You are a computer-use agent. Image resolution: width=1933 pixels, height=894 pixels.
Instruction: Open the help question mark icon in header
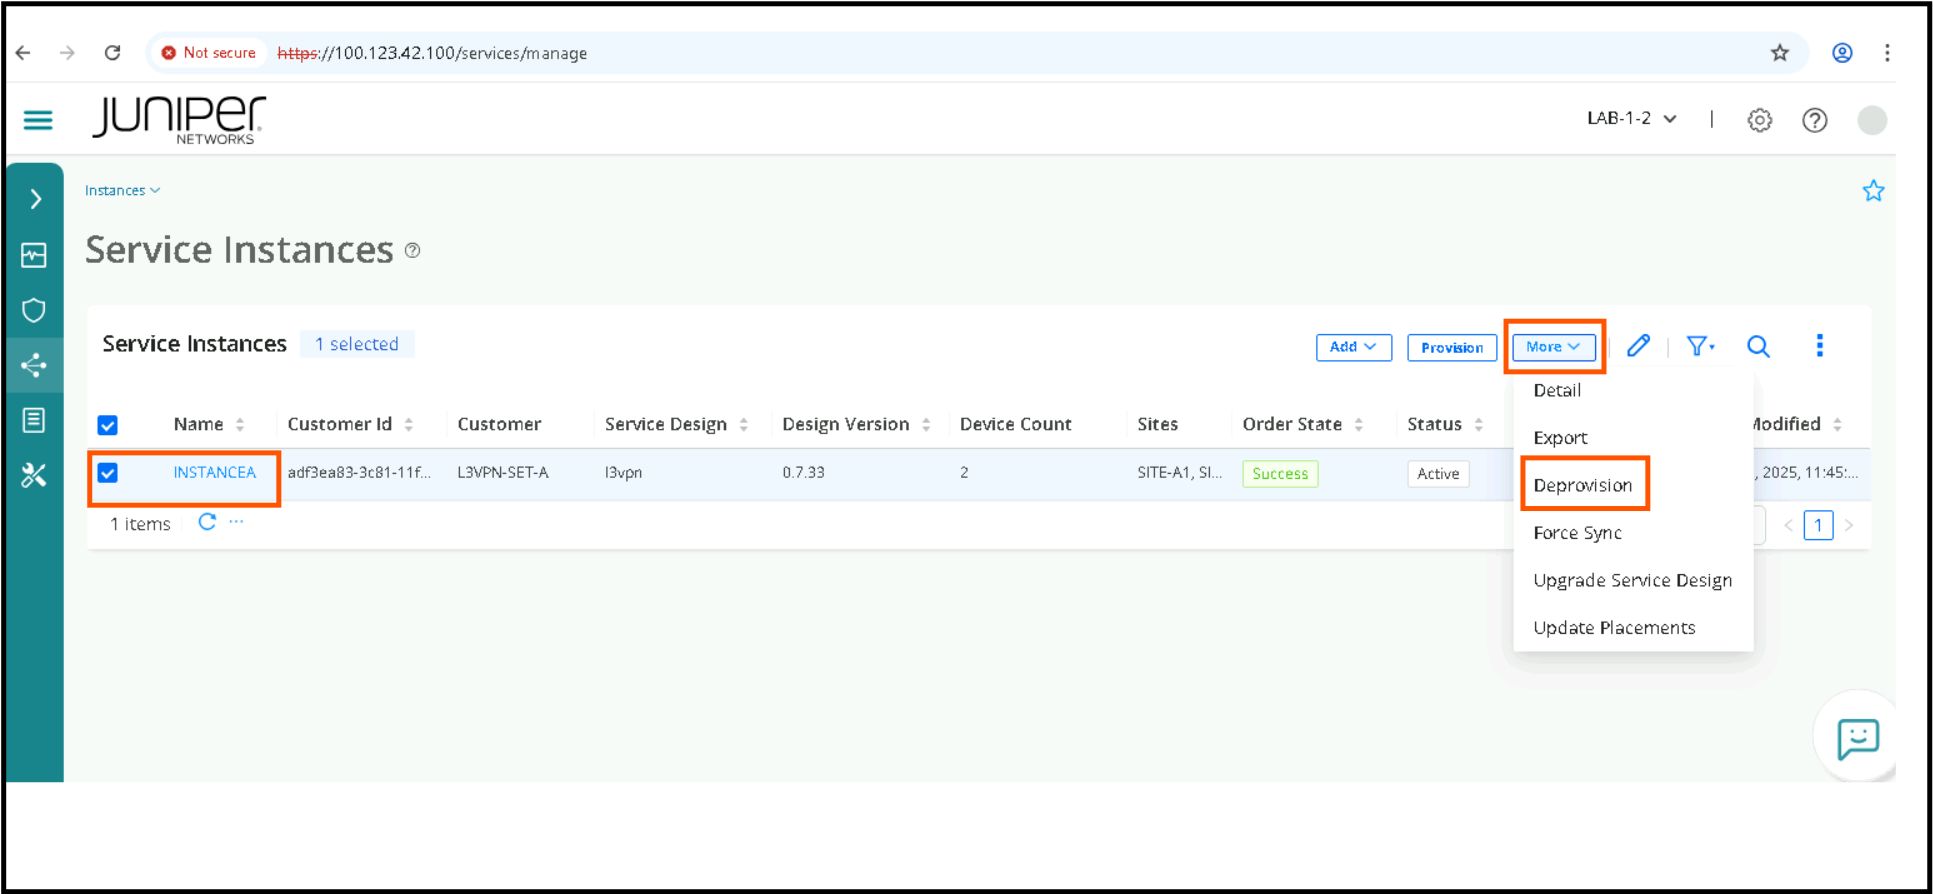(x=1814, y=120)
